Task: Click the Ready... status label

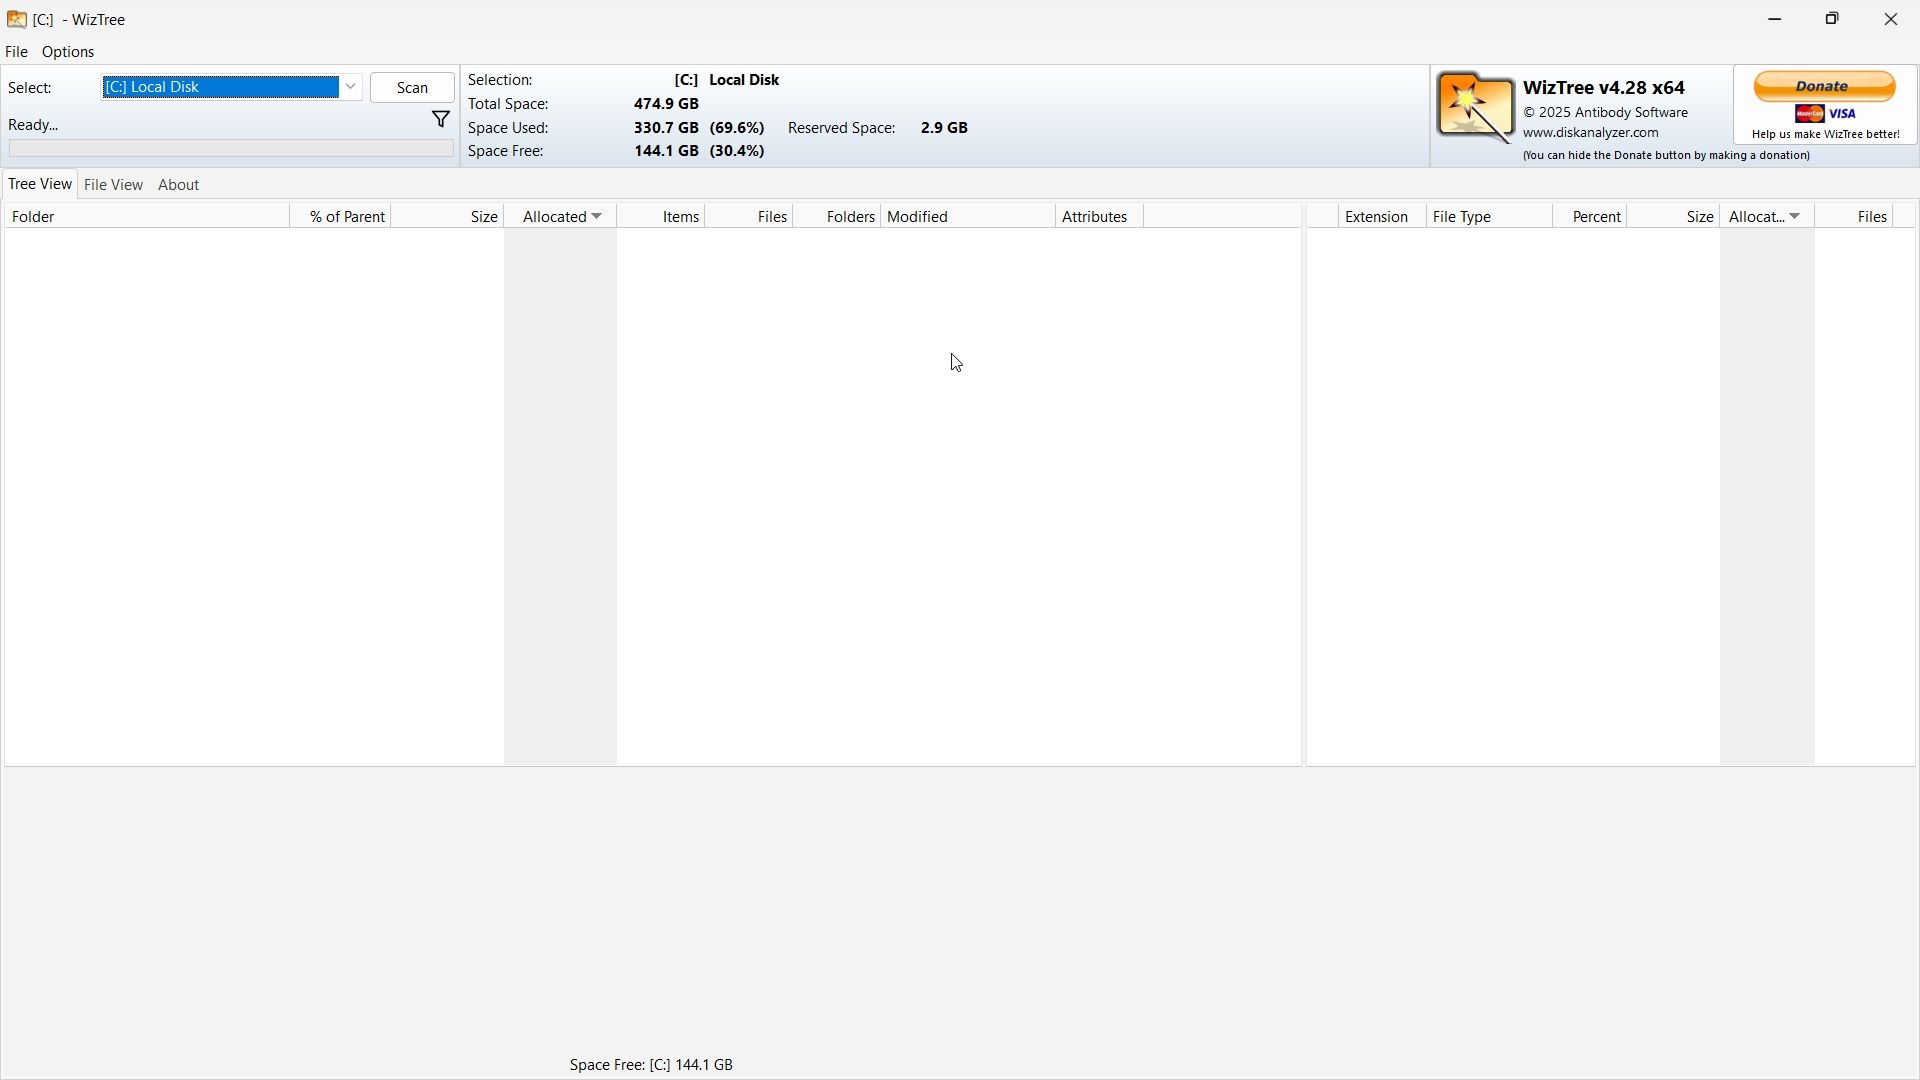Action: (x=34, y=125)
